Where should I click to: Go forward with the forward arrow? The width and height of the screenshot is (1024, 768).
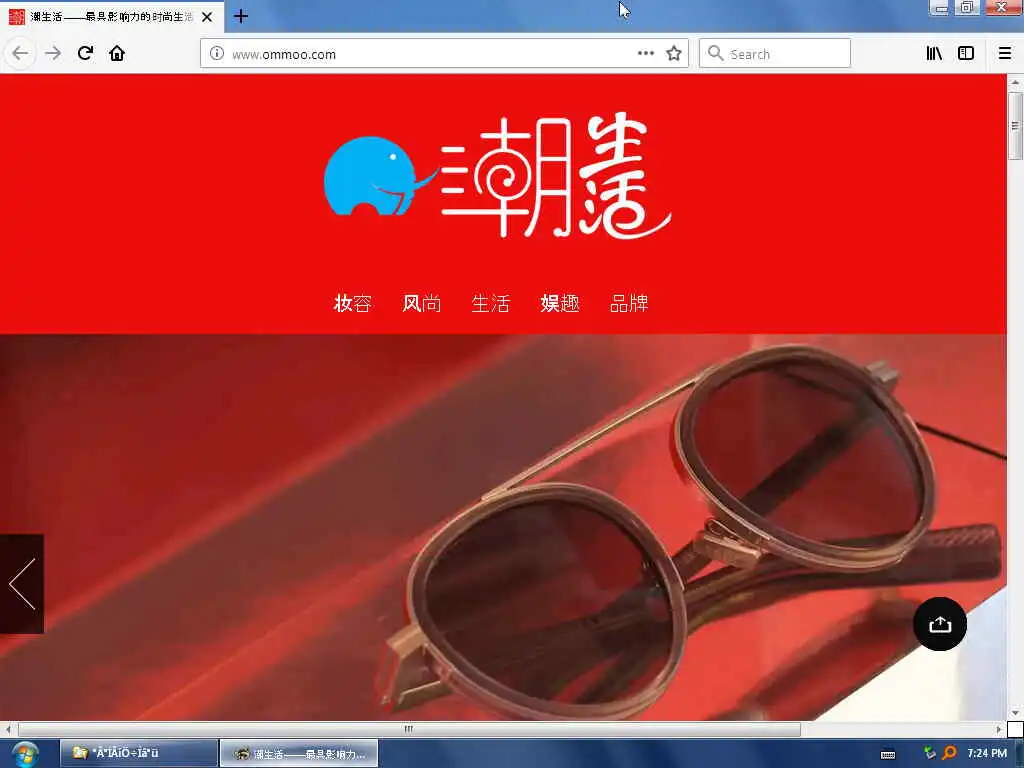point(53,53)
